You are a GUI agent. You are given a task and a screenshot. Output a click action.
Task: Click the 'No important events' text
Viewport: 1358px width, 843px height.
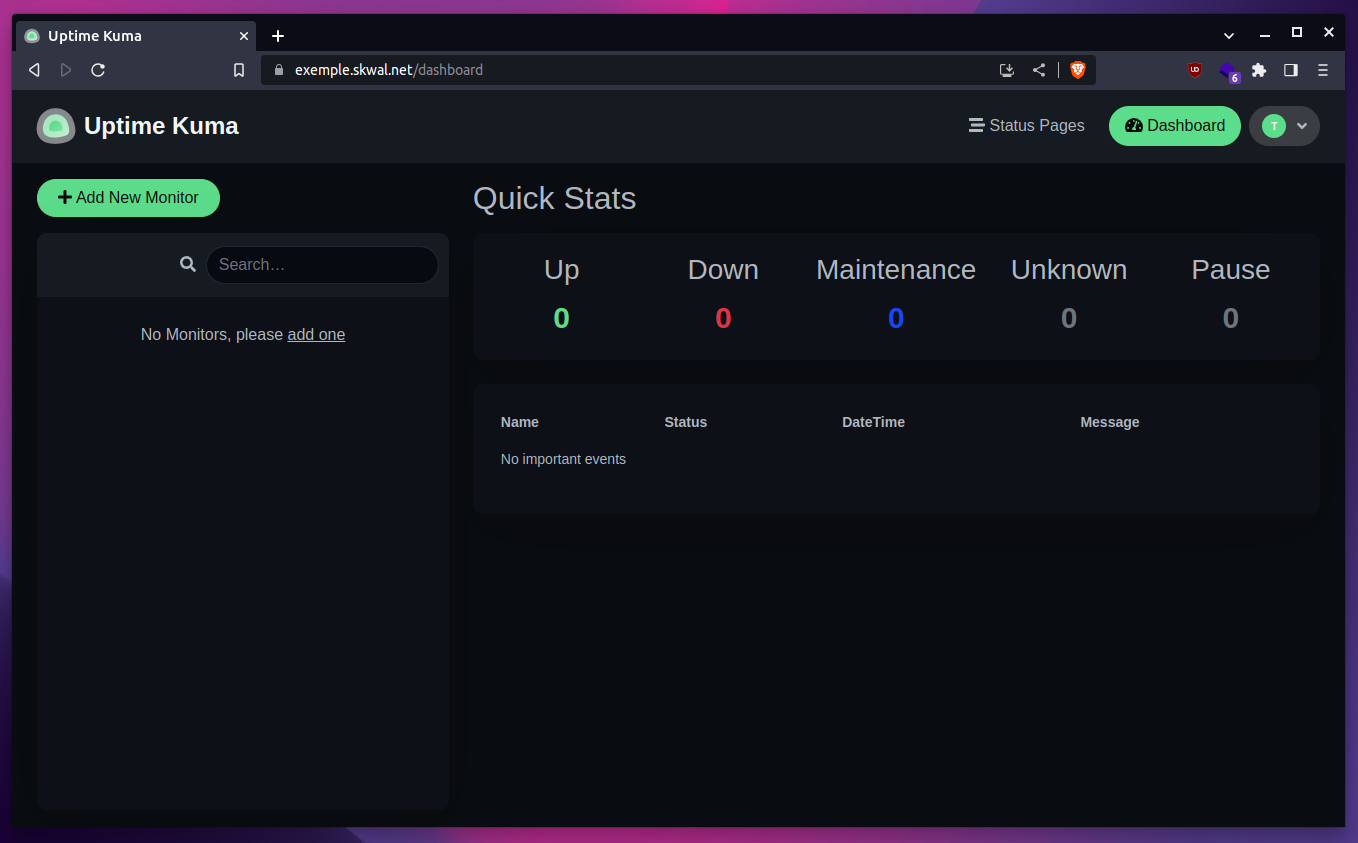(563, 459)
